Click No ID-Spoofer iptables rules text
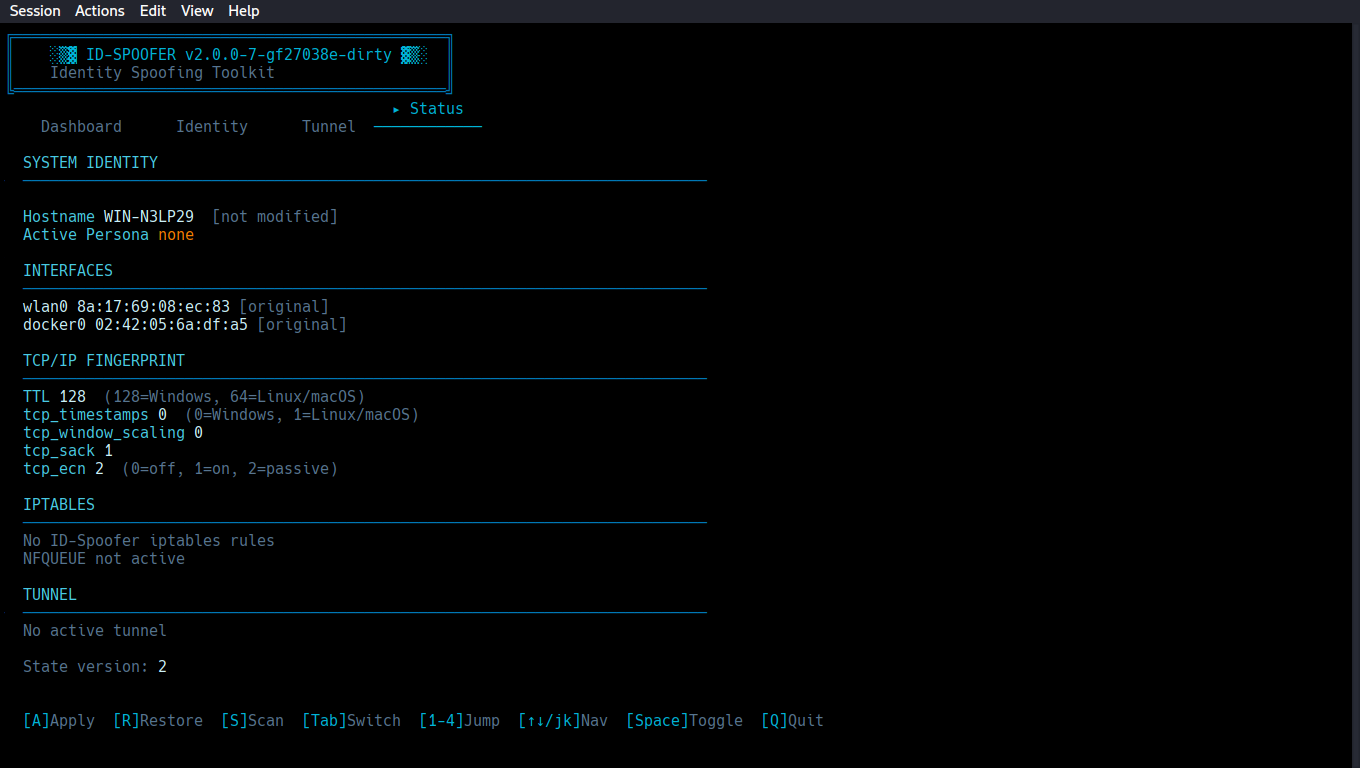 pos(149,541)
